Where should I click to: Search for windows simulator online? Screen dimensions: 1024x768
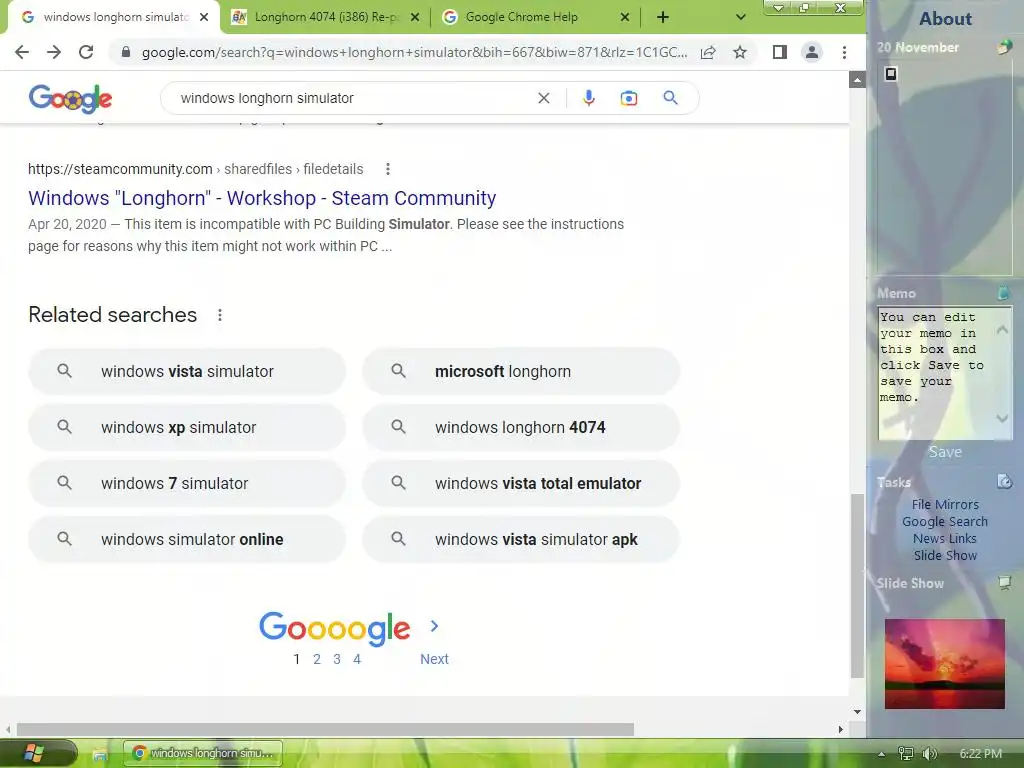[x=187, y=540]
